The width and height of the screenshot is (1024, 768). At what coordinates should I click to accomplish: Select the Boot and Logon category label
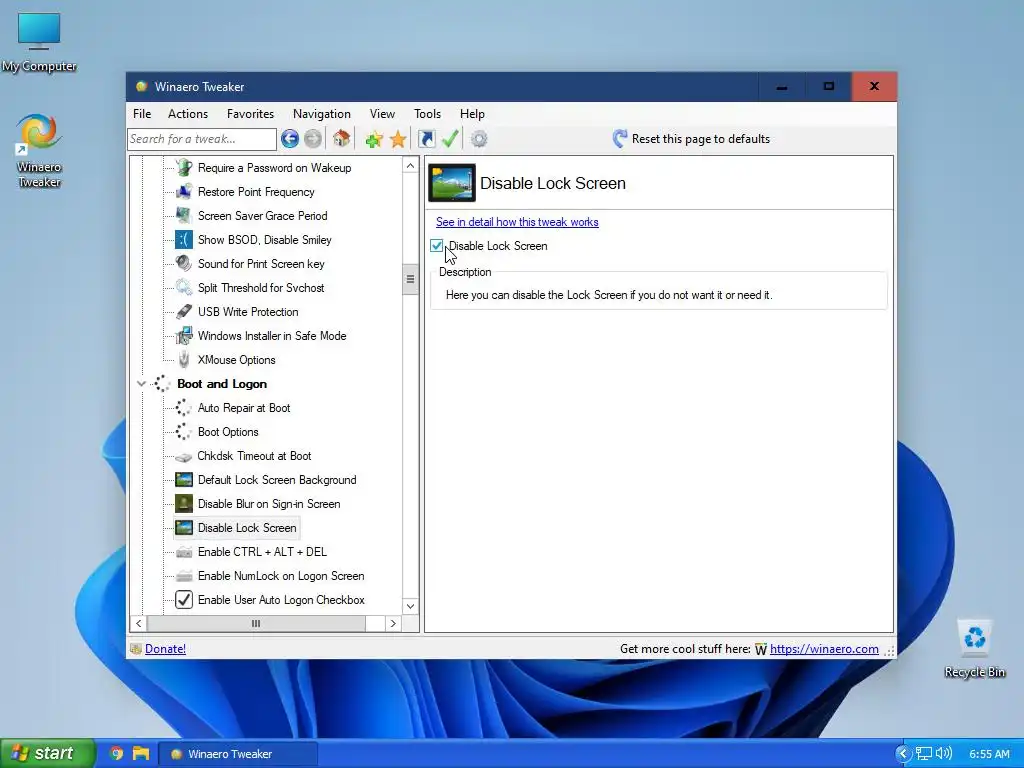click(221, 384)
